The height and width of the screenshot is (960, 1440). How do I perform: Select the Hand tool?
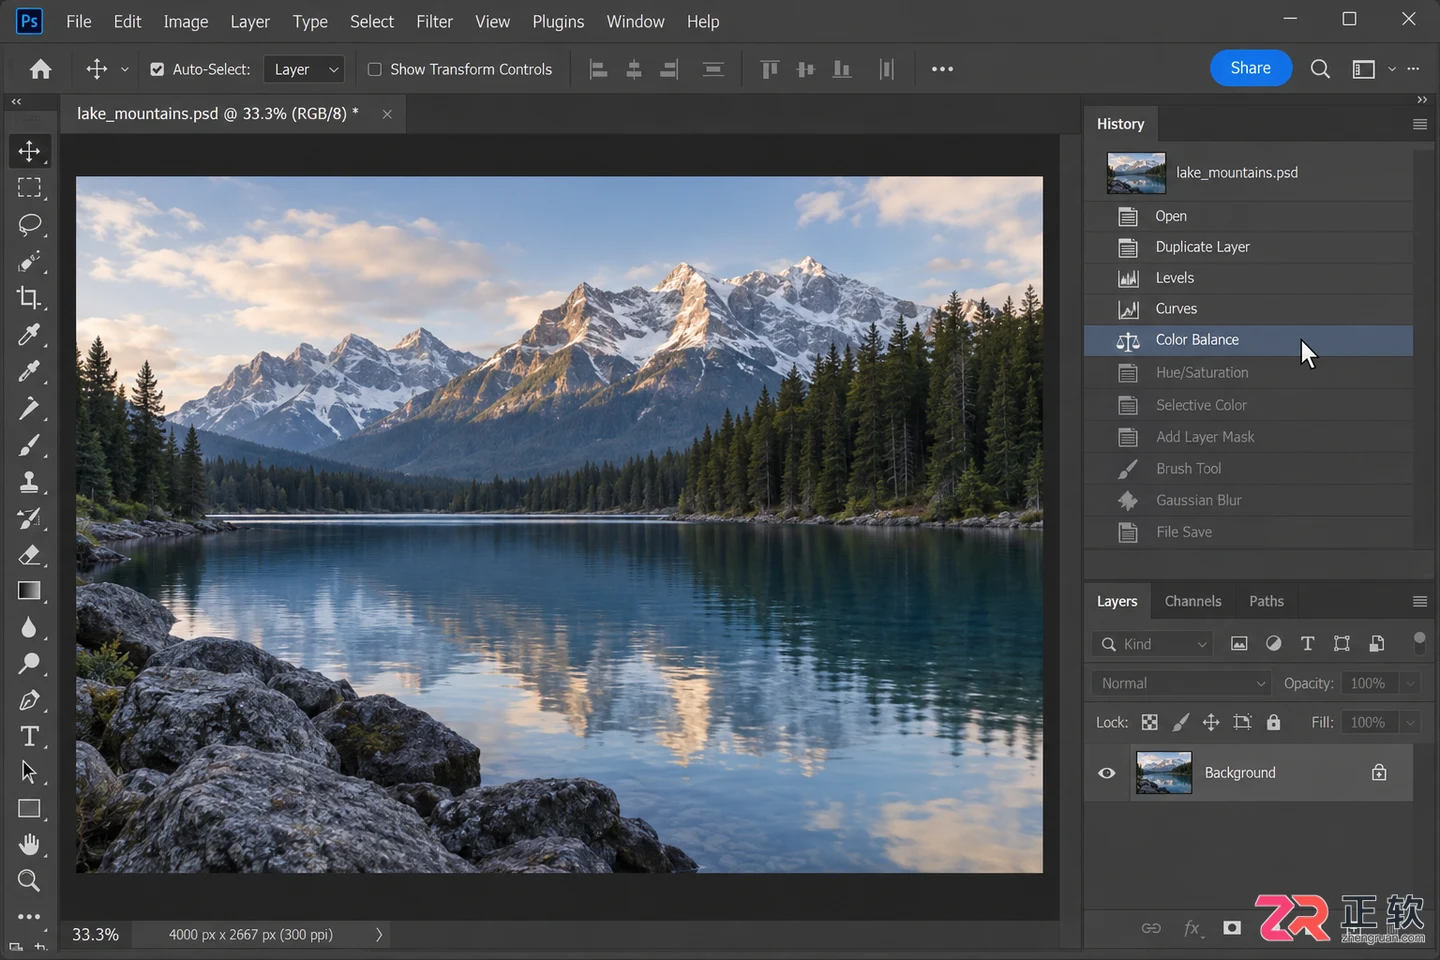[29, 845]
